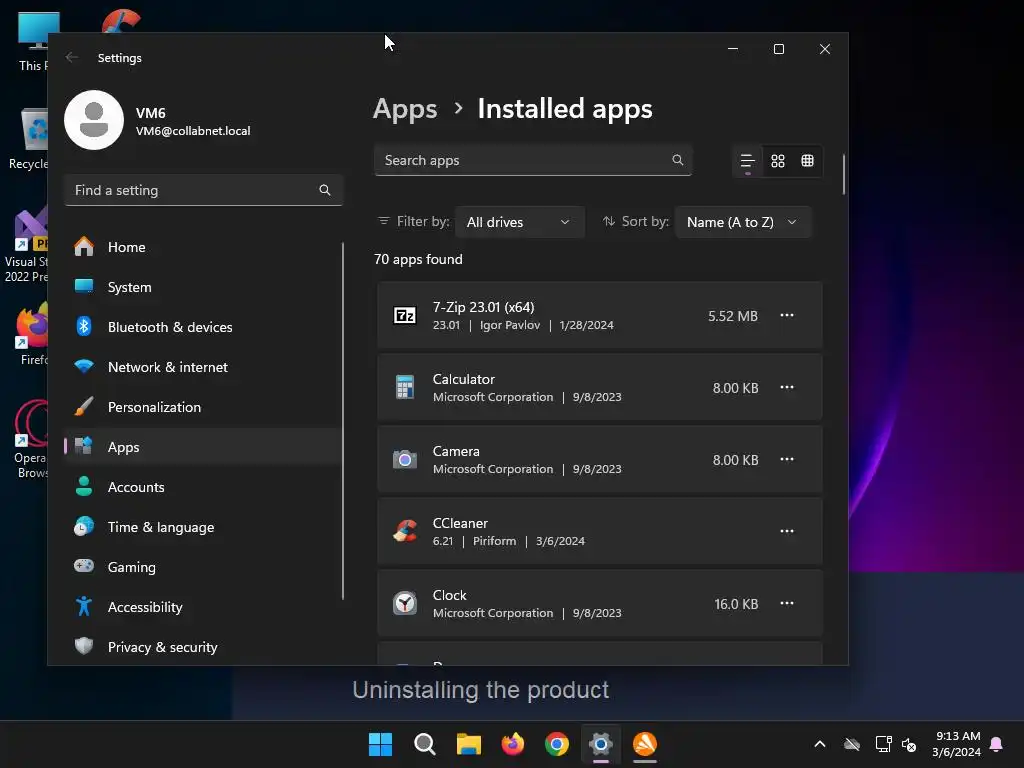Click the installed apps scrollbar
The width and height of the screenshot is (1024, 768).
click(x=844, y=174)
